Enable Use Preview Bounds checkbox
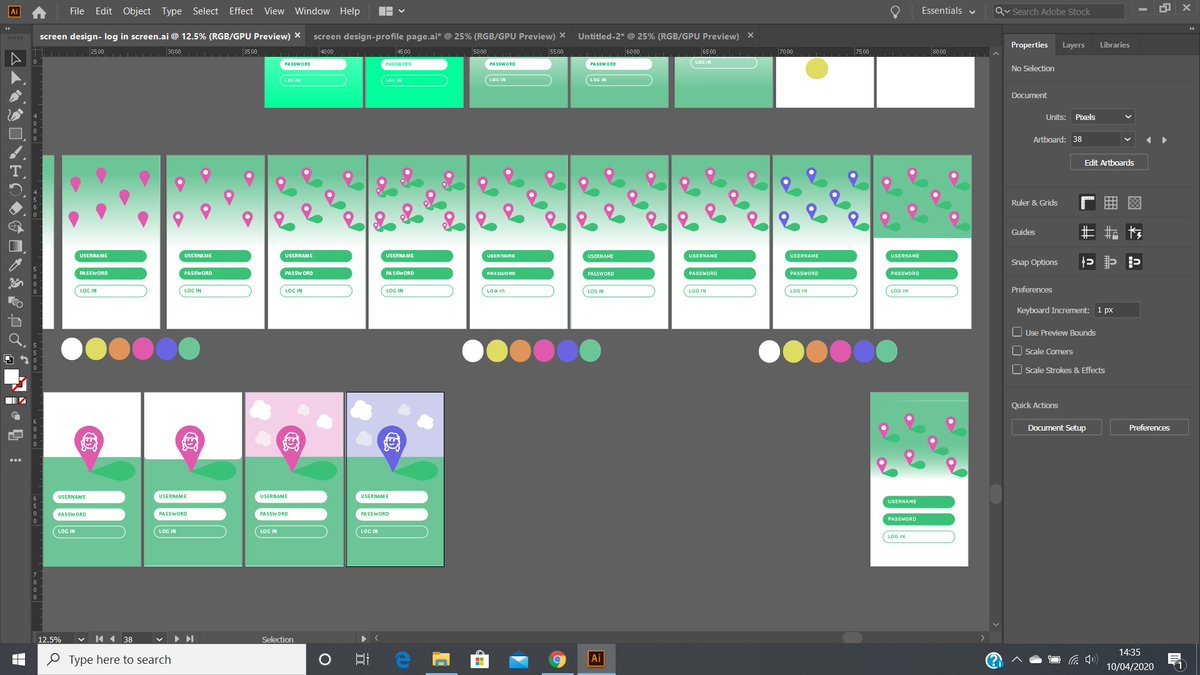This screenshot has height=675, width=1200. click(1017, 332)
